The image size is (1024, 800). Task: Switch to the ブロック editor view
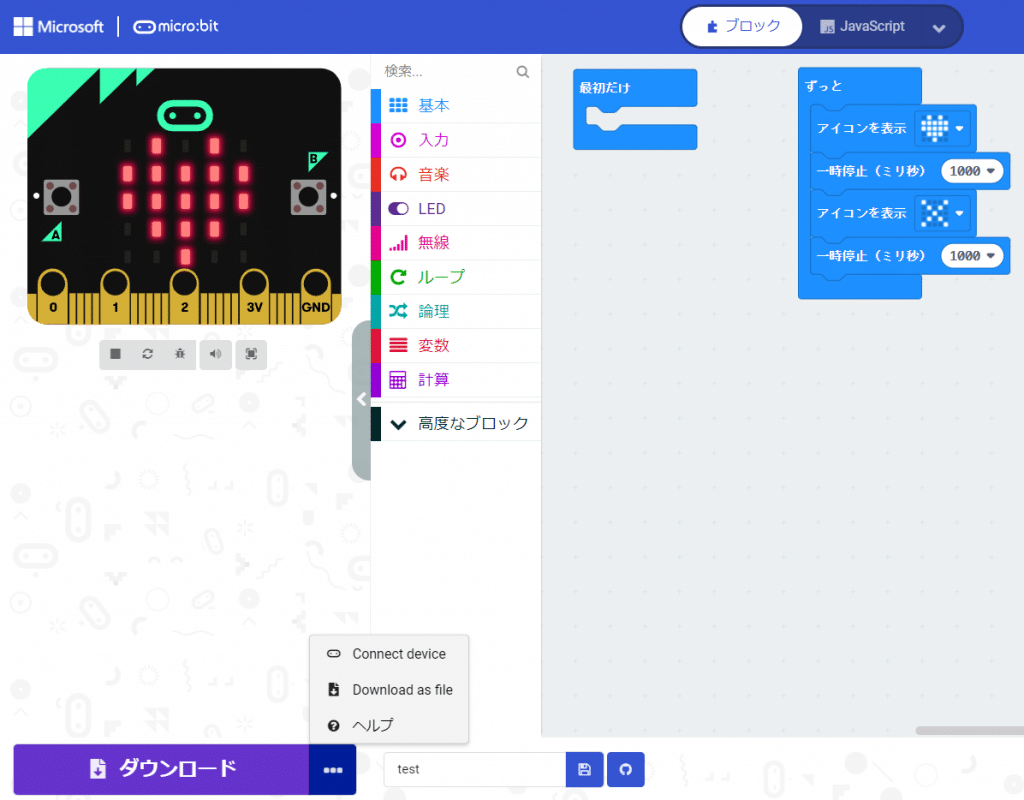[742, 27]
